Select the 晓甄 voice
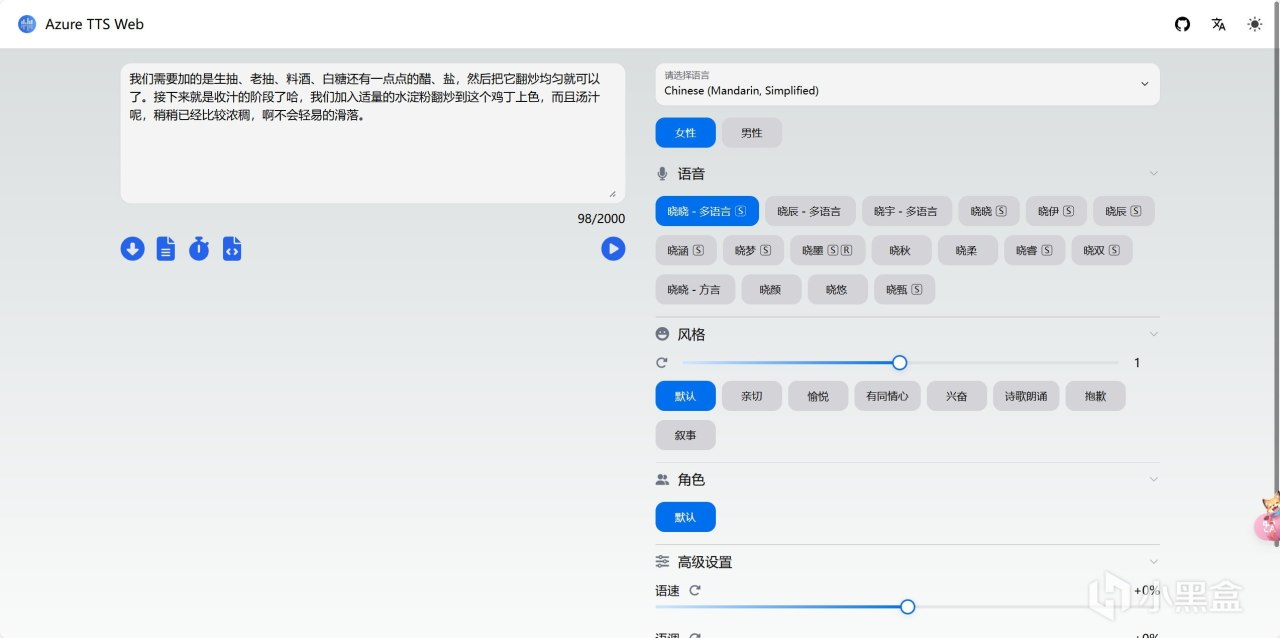This screenshot has height=638, width=1280. click(905, 290)
